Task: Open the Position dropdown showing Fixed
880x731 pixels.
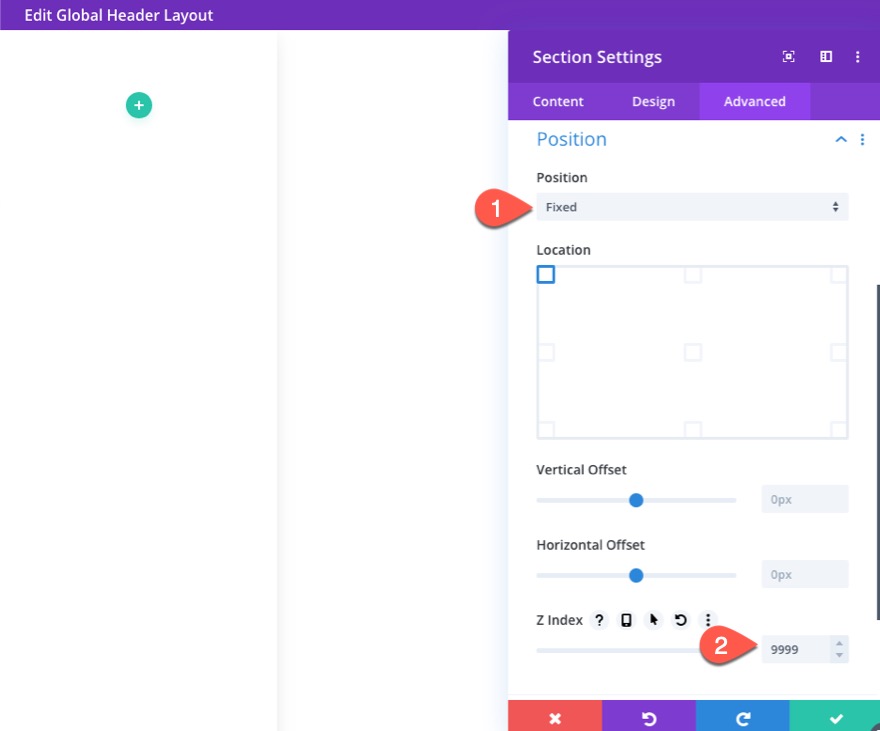Action: tap(692, 207)
